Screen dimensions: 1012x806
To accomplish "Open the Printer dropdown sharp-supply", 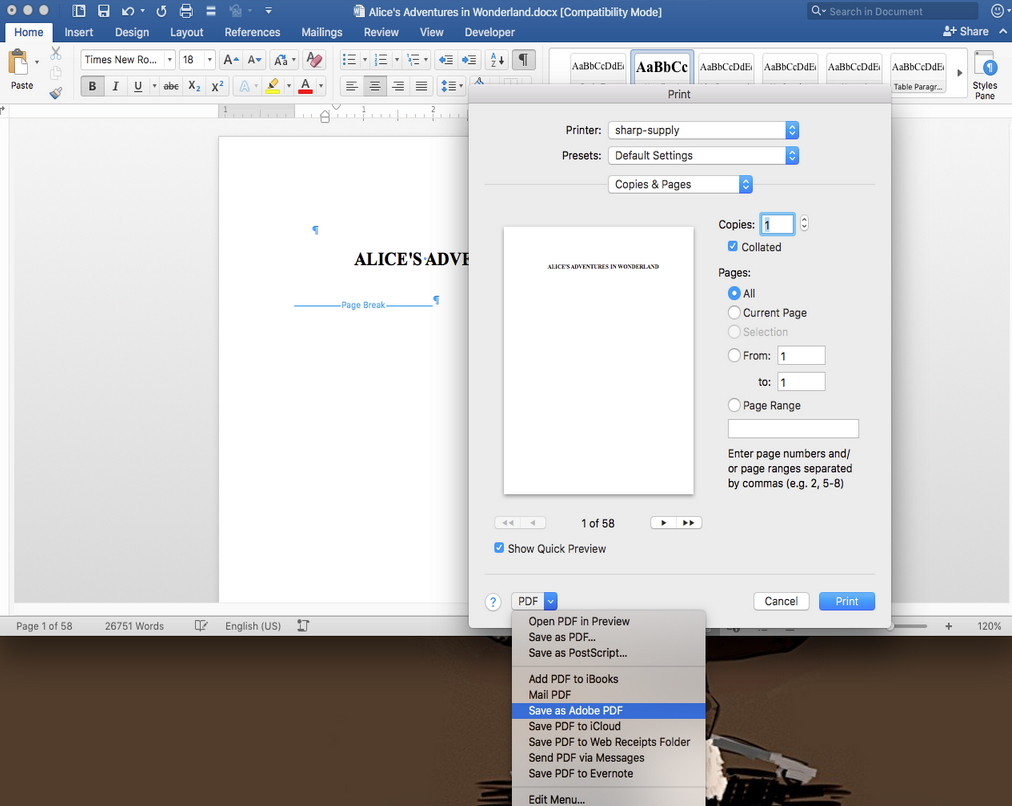I will click(703, 130).
